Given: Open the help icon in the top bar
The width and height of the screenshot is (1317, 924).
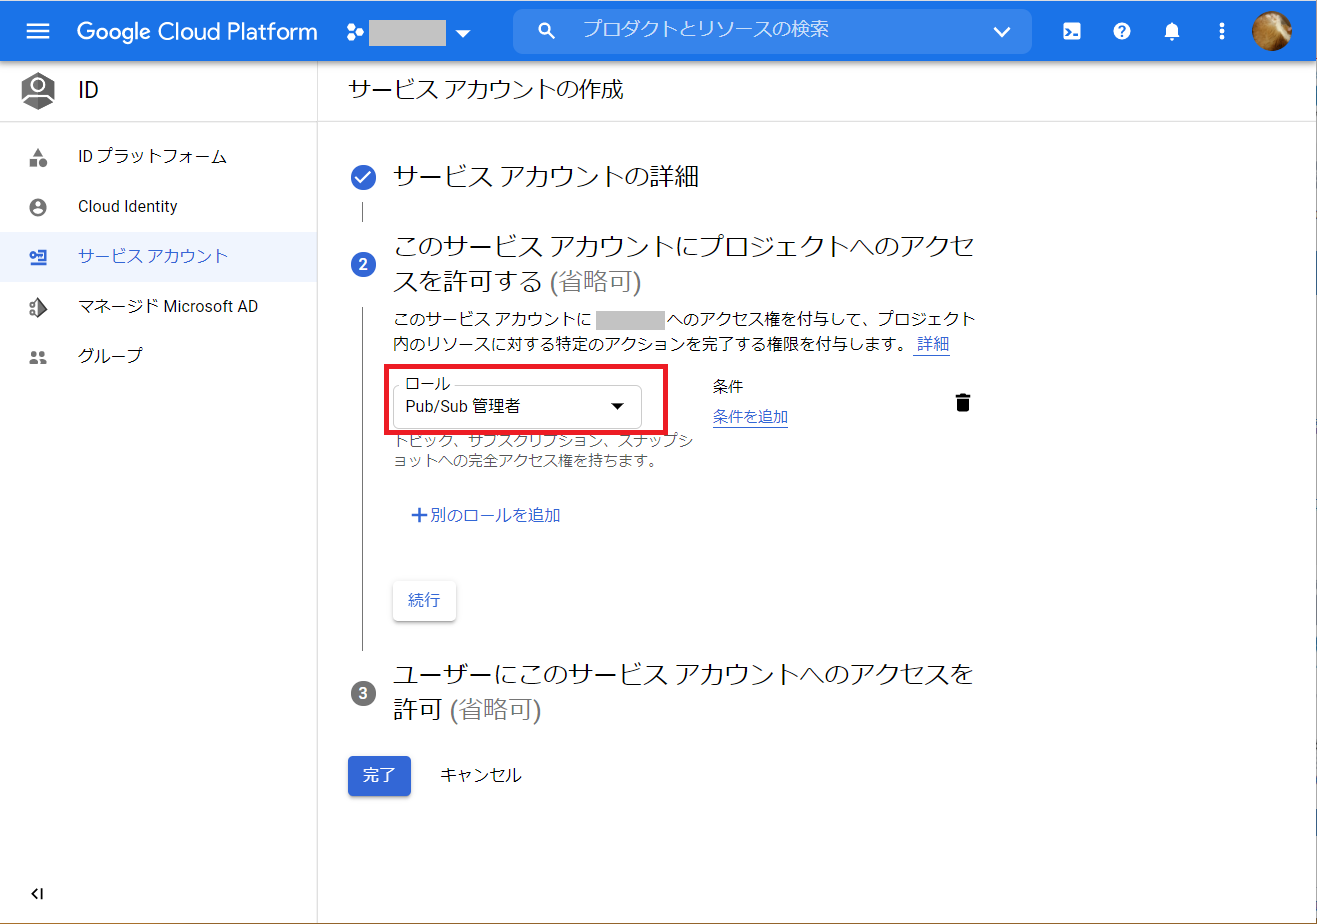Looking at the screenshot, I should [1121, 31].
